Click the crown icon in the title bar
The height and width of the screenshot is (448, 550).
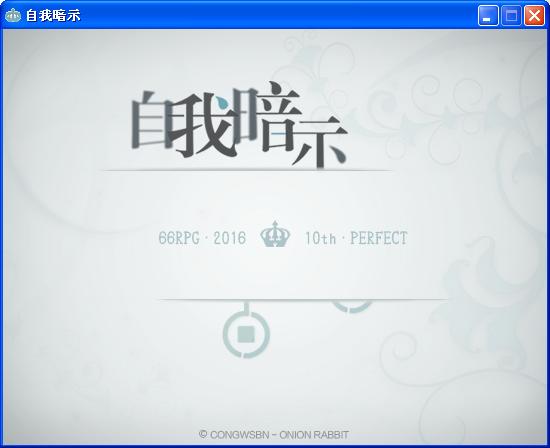tap(13, 15)
